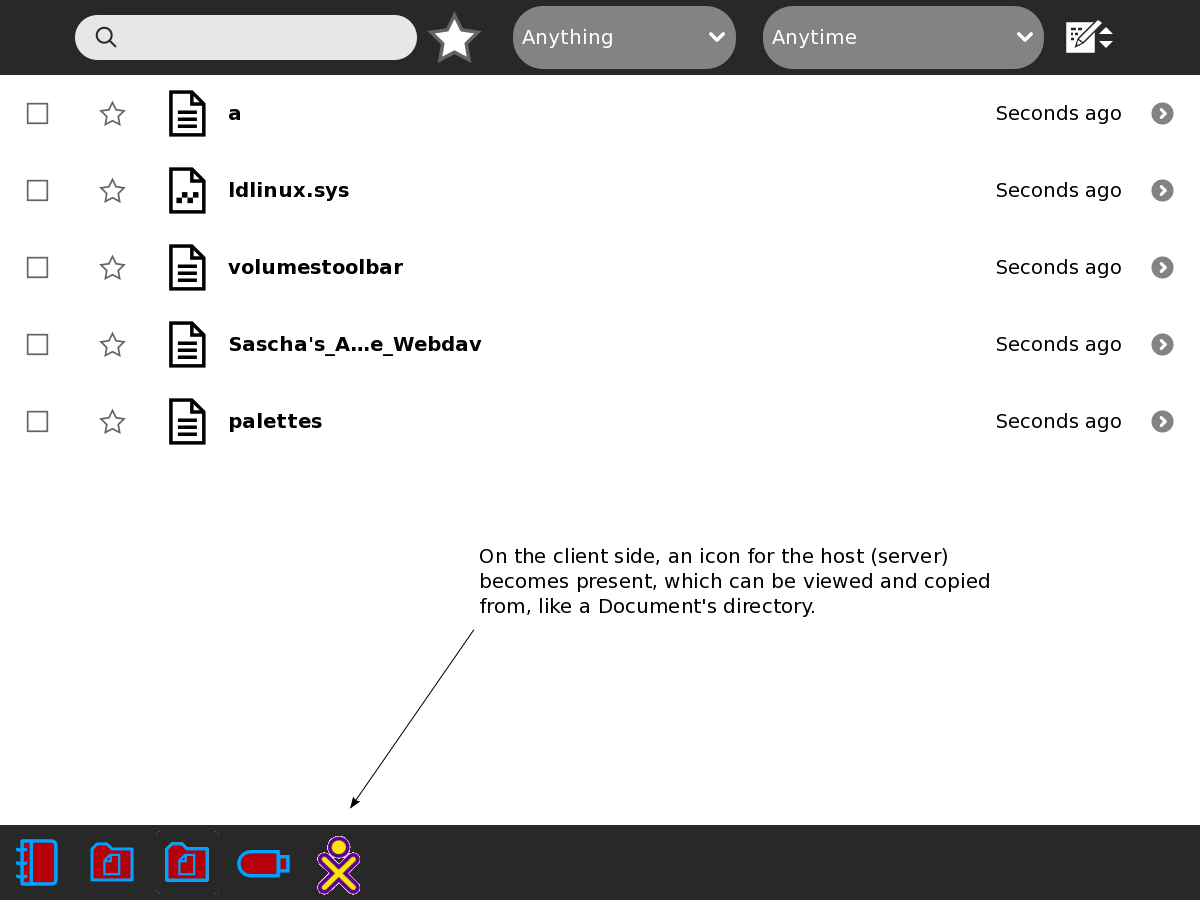Click the Sascha's_A…e_Webdav entry name
The height and width of the screenshot is (900, 1200).
(354, 344)
